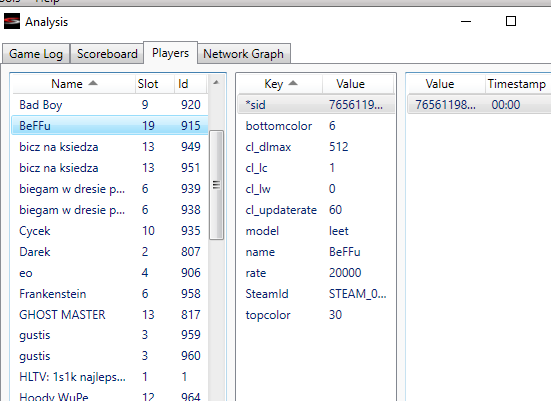551x401 pixels.
Task: Click the Key column sort arrow
Action: tap(293, 83)
